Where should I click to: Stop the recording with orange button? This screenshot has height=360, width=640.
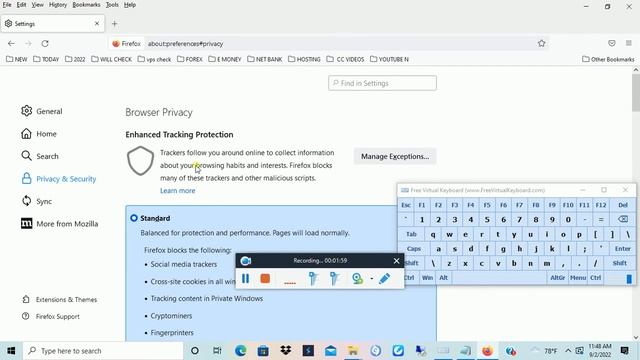(265, 278)
